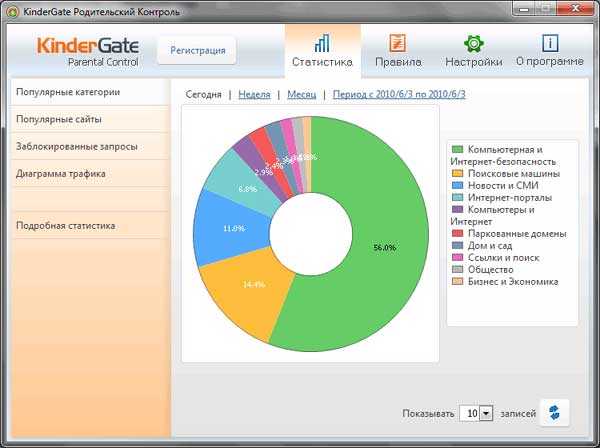
Task: Open the Период date range link
Action: (x=399, y=94)
